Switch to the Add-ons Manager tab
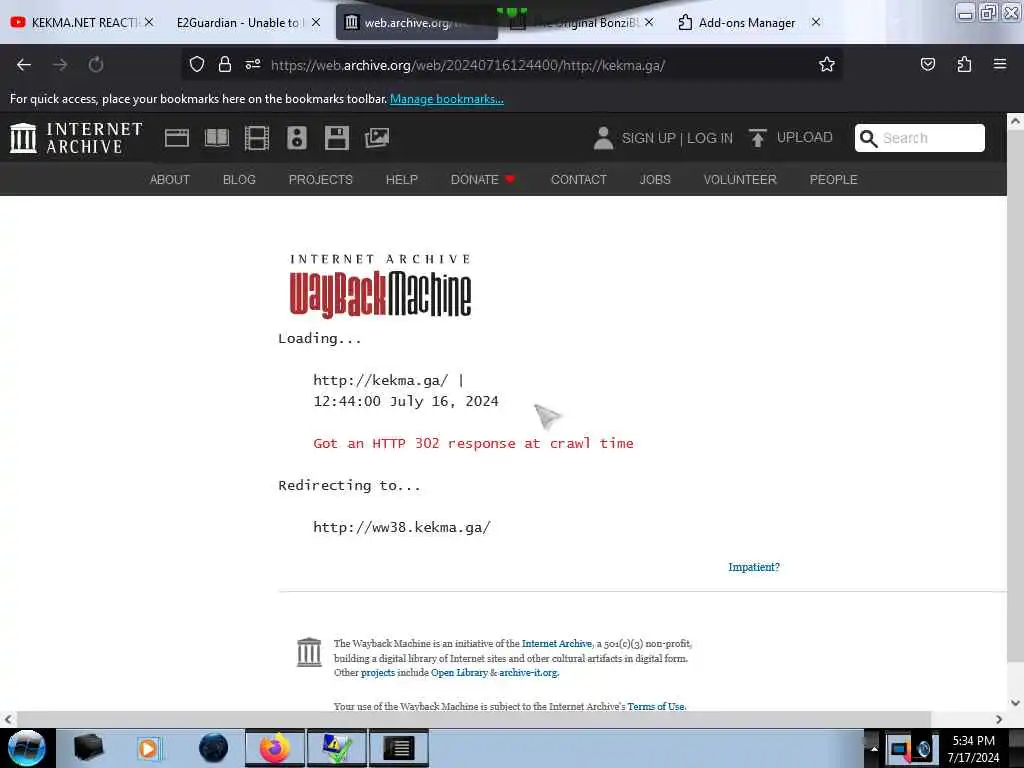The width and height of the screenshot is (1024, 768). tap(746, 23)
